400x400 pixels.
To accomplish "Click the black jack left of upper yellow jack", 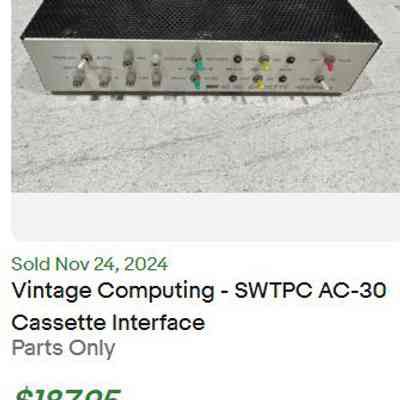I will (237, 59).
